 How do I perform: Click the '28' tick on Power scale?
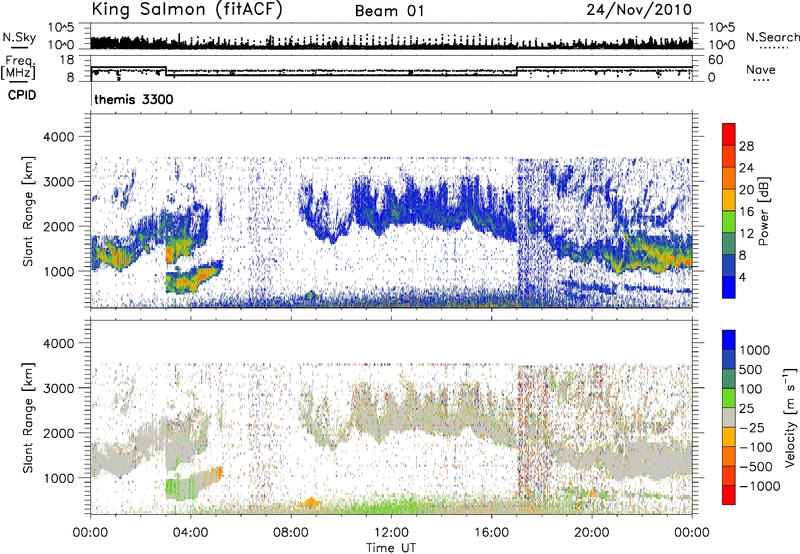746,146
